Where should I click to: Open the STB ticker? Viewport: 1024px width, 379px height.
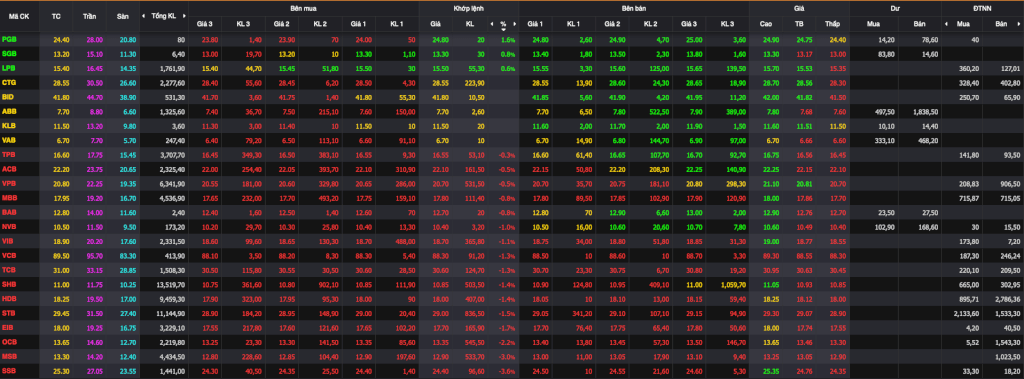(9, 312)
